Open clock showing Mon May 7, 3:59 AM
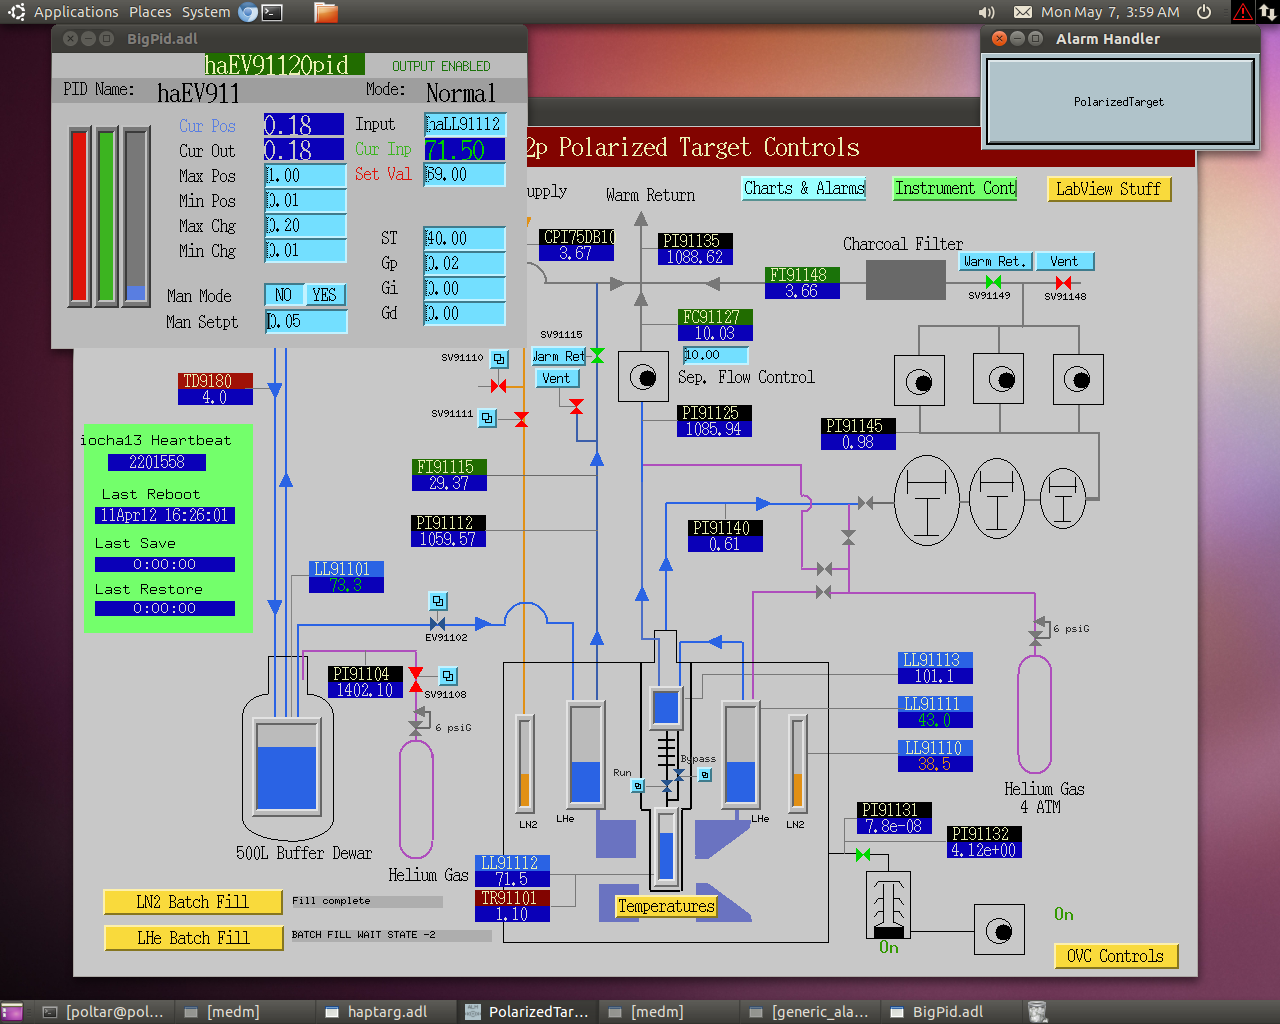Screen dimensions: 1280x1024 [1110, 12]
